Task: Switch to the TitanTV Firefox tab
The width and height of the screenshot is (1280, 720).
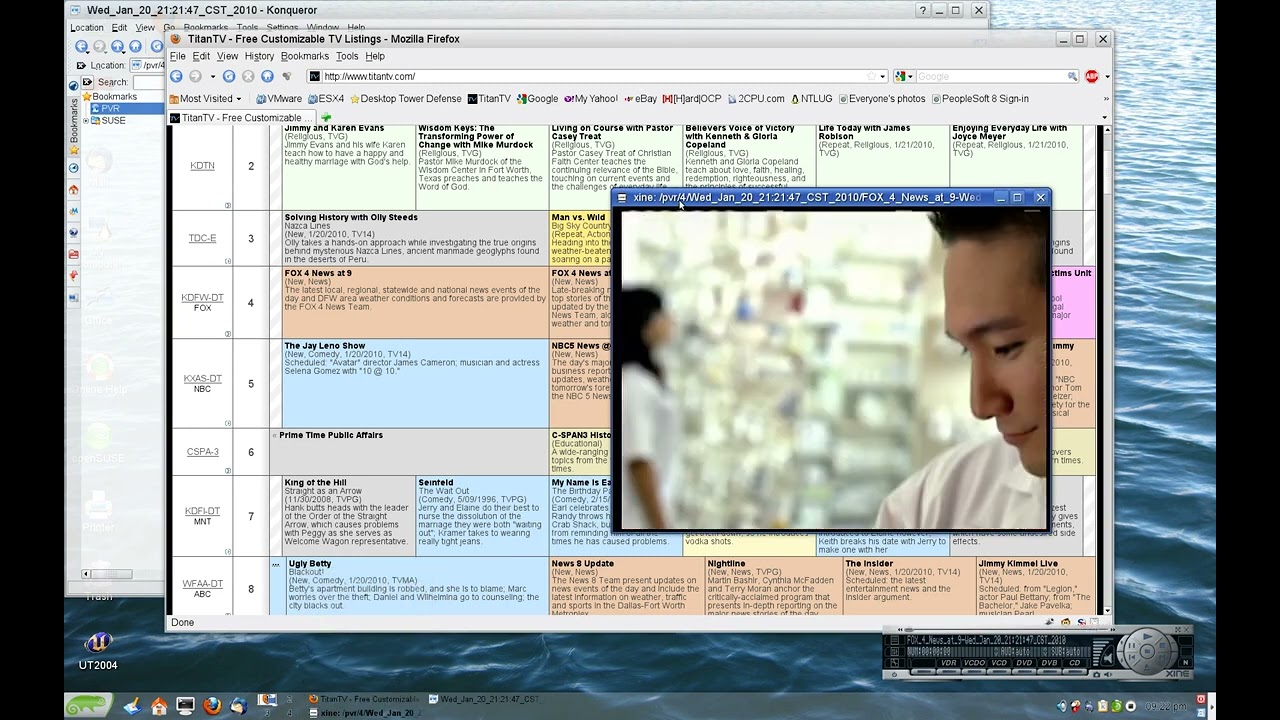Action: (240, 118)
